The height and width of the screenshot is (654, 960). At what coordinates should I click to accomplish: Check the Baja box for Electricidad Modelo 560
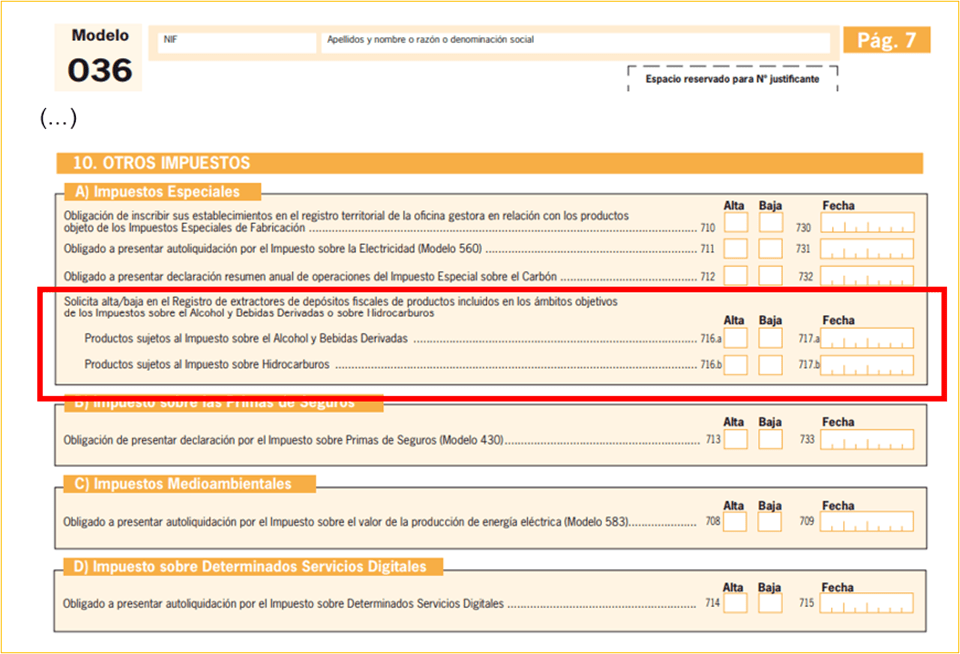tap(771, 249)
